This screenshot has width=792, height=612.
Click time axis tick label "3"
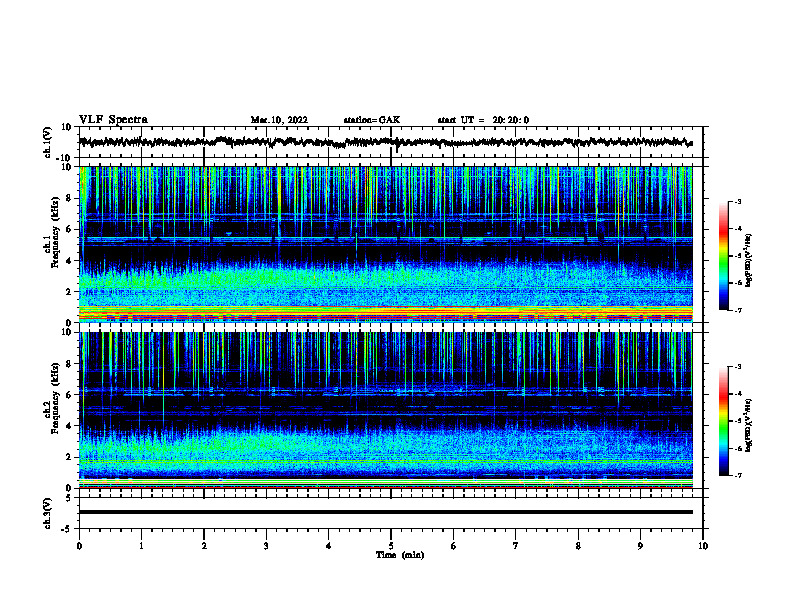pos(266,546)
